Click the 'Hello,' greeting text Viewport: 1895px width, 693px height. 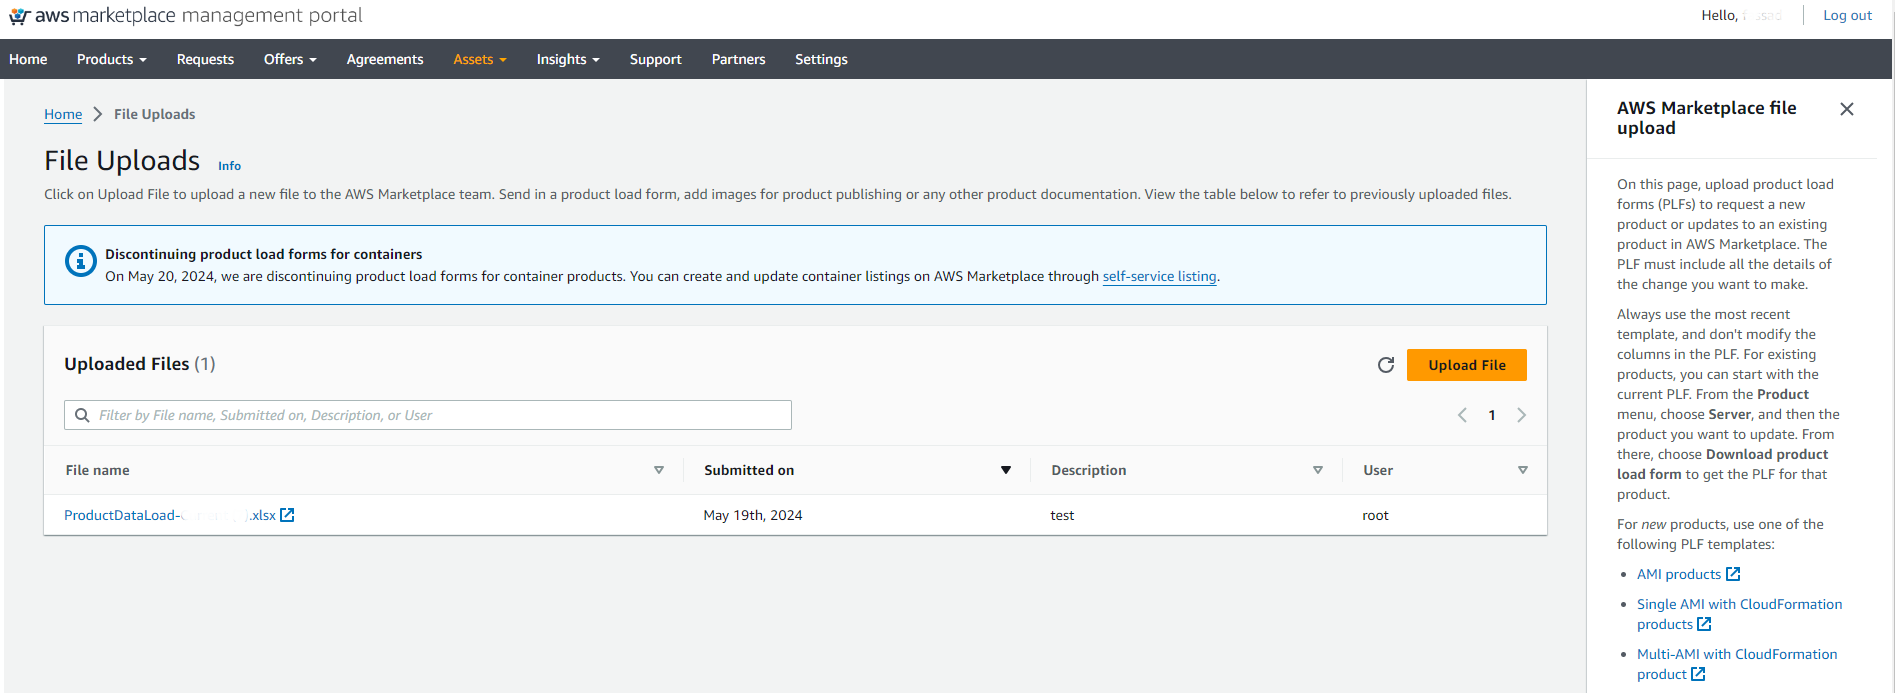1720,15
